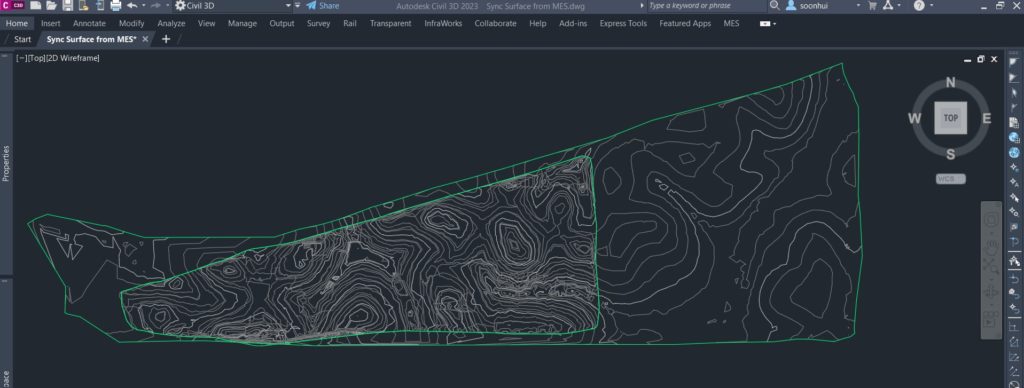Click the Open file folder icon
1024x388 pixels.
[52, 5]
